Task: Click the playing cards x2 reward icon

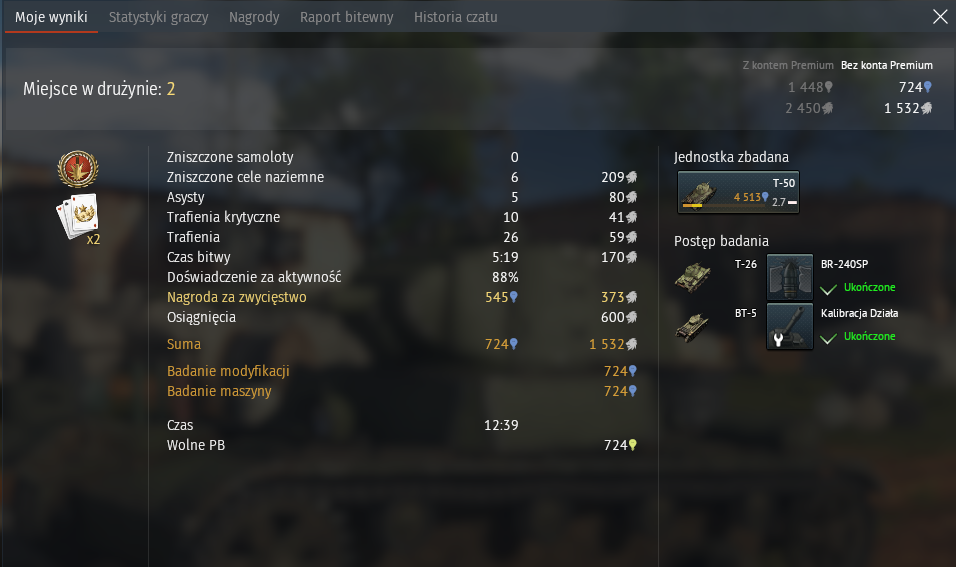Action: (78, 218)
